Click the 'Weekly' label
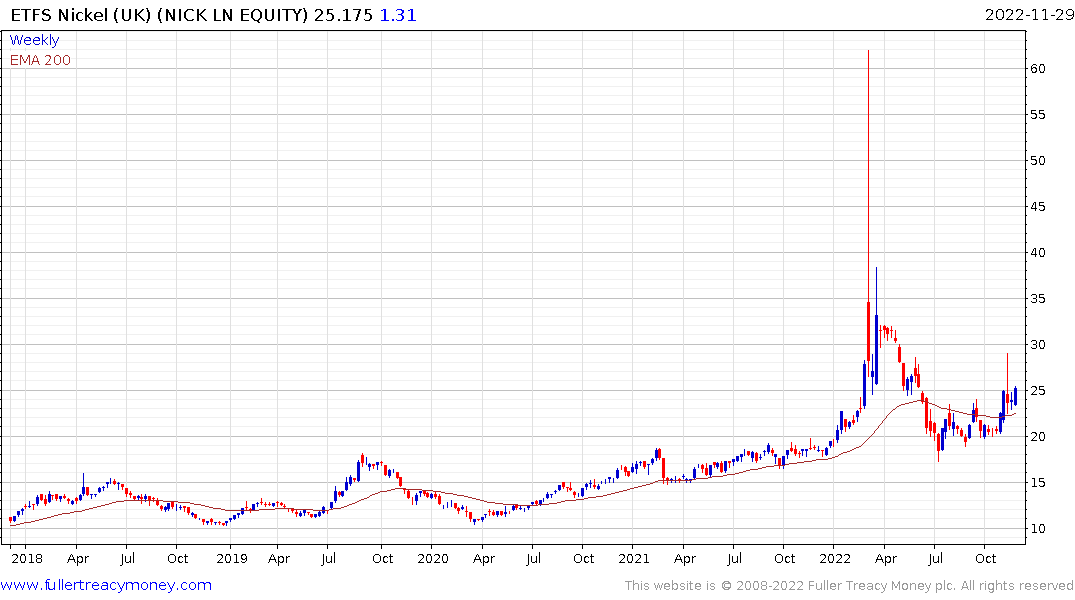Image resolution: width=1075 pixels, height=600 pixels. coord(34,40)
